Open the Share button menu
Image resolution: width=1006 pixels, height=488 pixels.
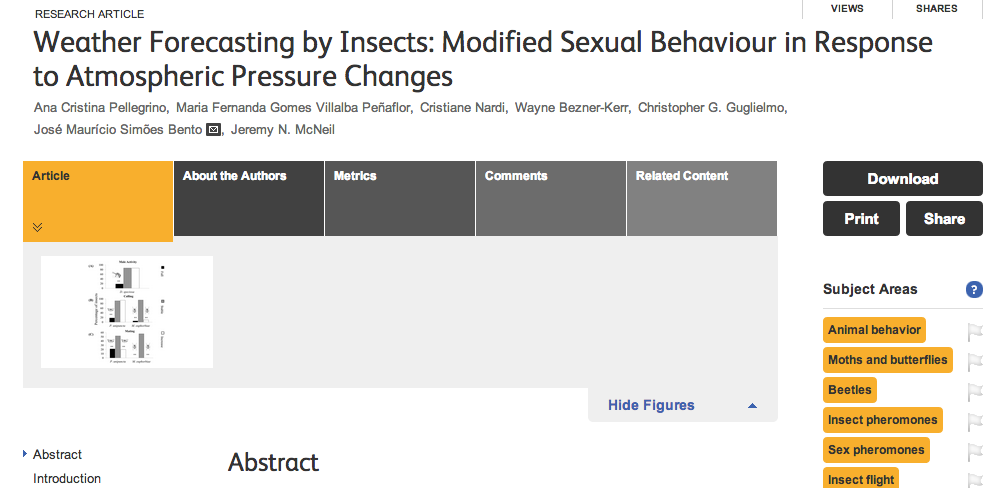[944, 219]
